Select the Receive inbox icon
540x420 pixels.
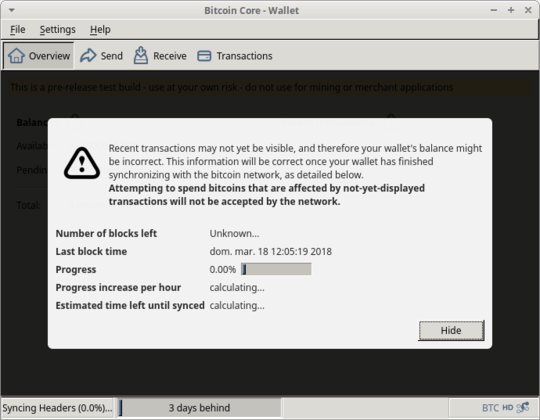(141, 55)
